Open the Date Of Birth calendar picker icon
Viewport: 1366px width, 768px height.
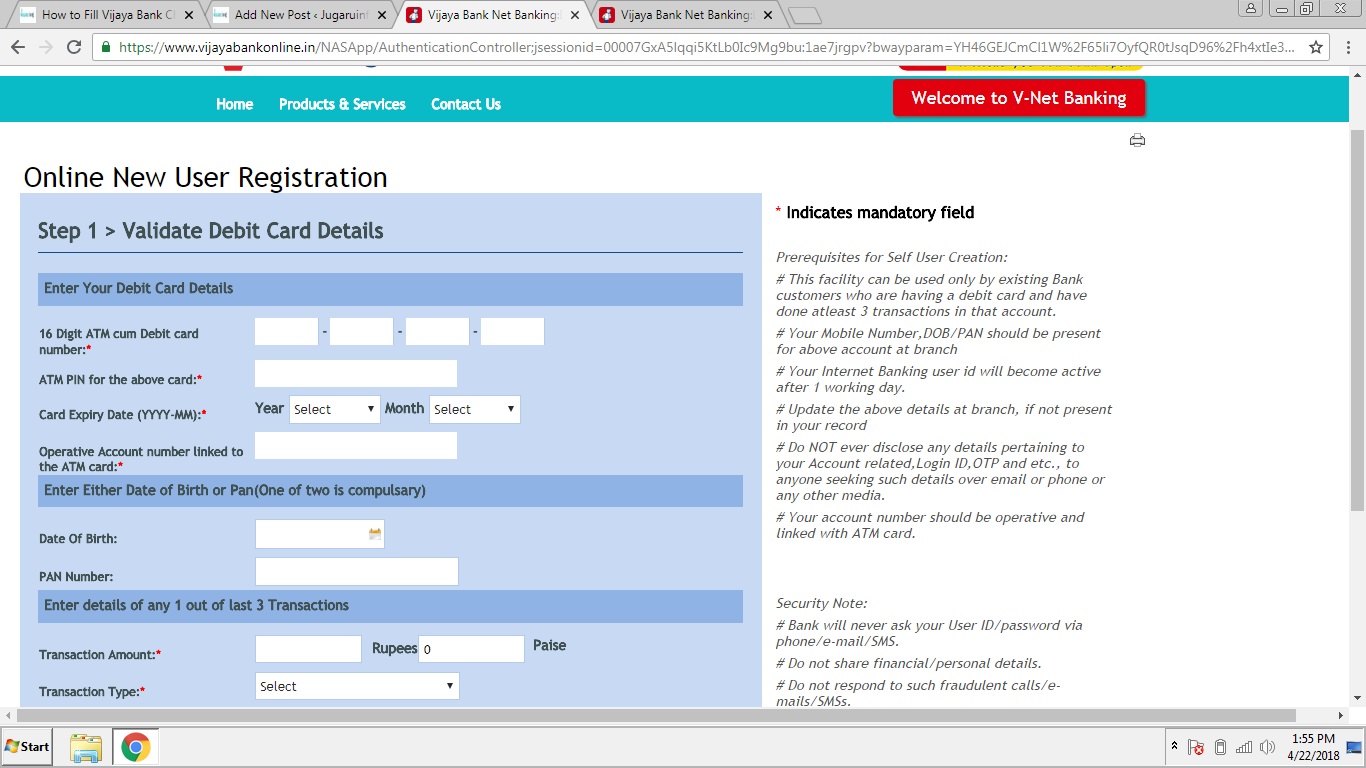[x=375, y=534]
